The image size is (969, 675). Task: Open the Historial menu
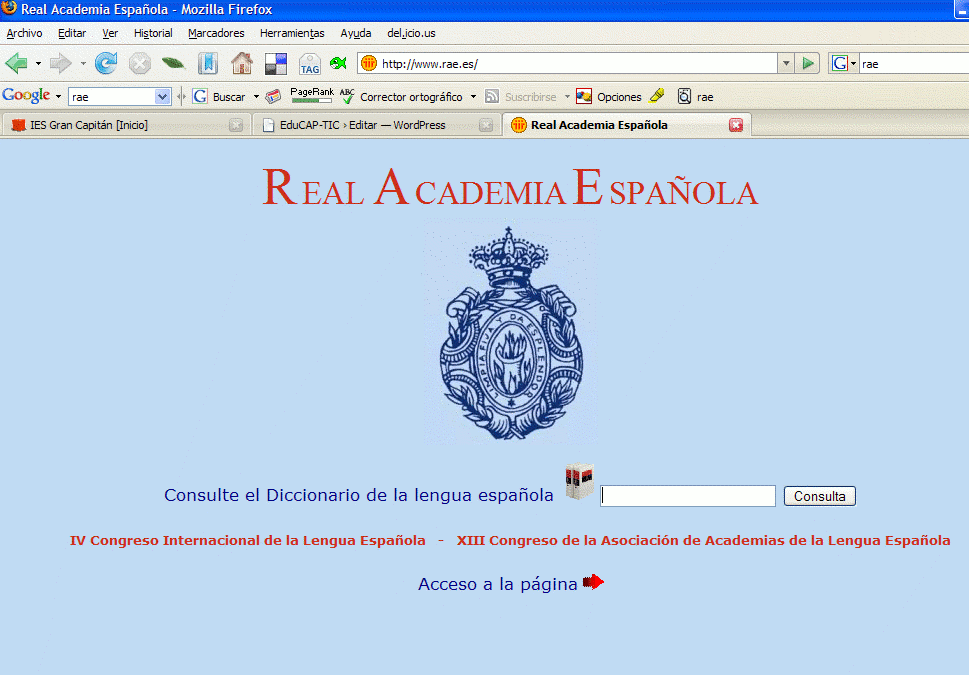pyautogui.click(x=153, y=33)
